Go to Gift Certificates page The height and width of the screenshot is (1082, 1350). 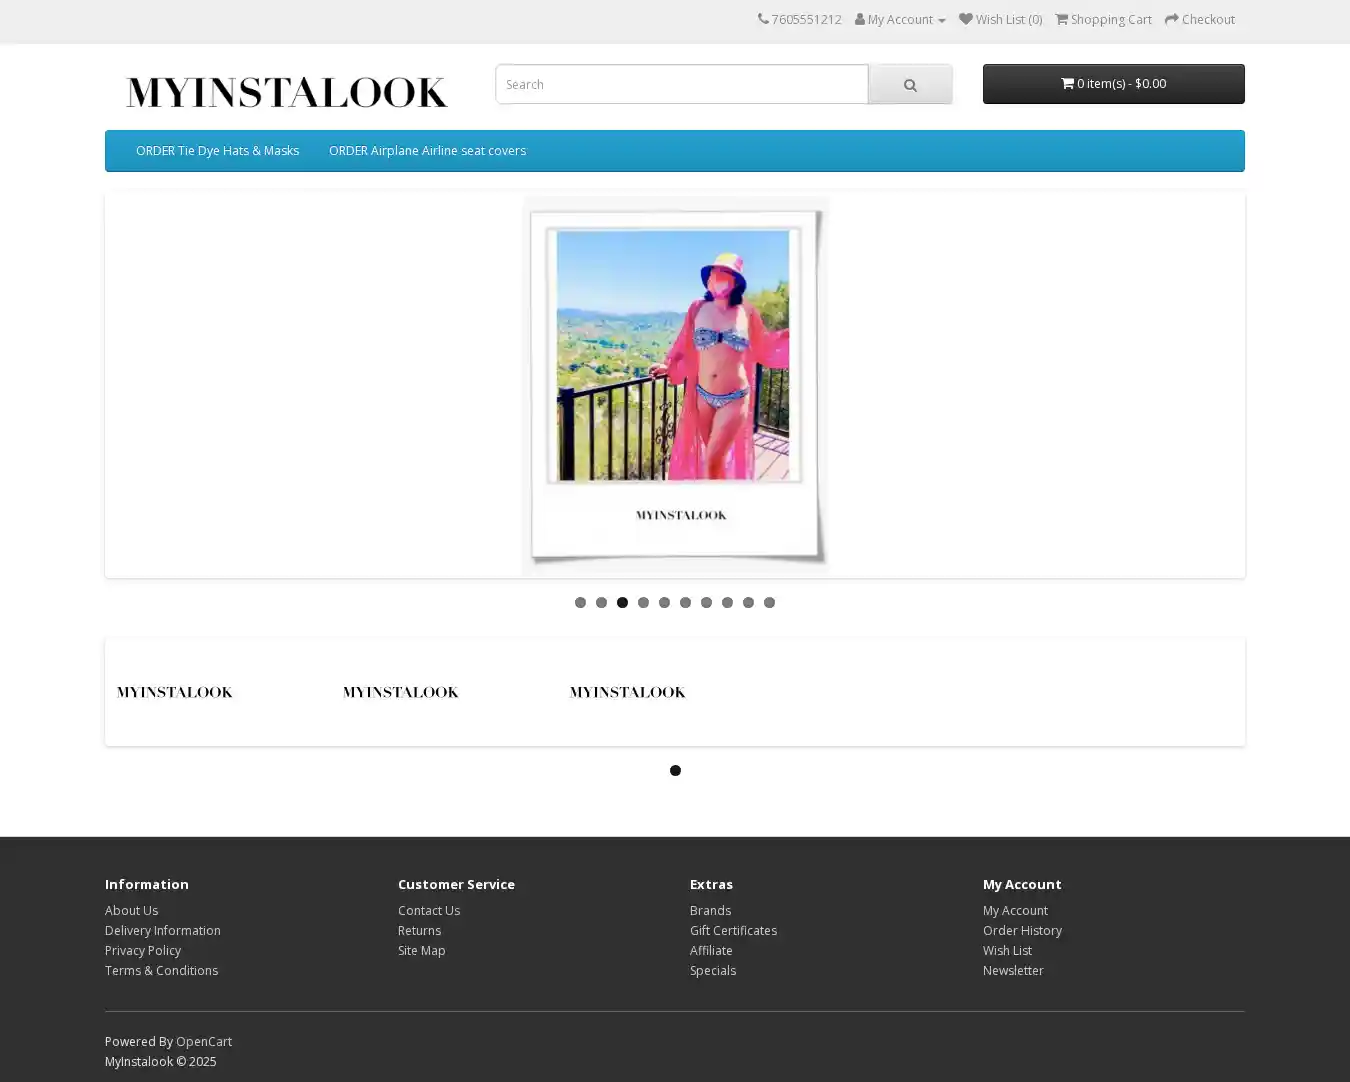[x=733, y=930]
